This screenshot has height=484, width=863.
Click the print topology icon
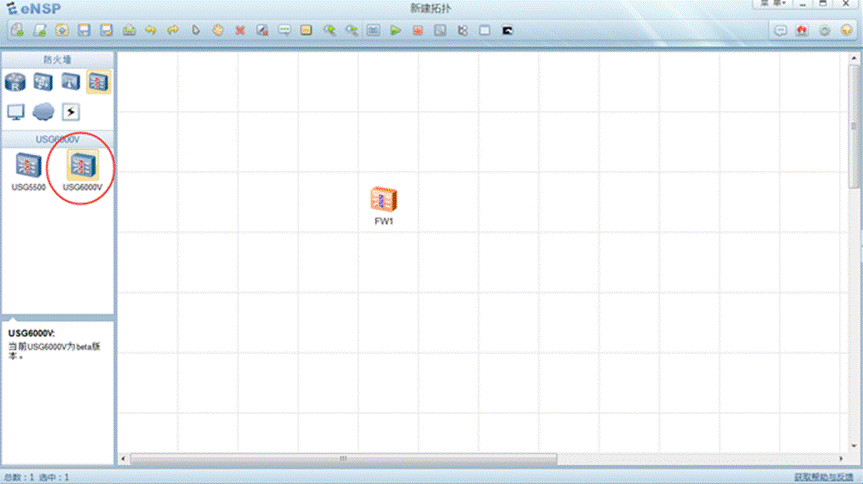pos(129,30)
